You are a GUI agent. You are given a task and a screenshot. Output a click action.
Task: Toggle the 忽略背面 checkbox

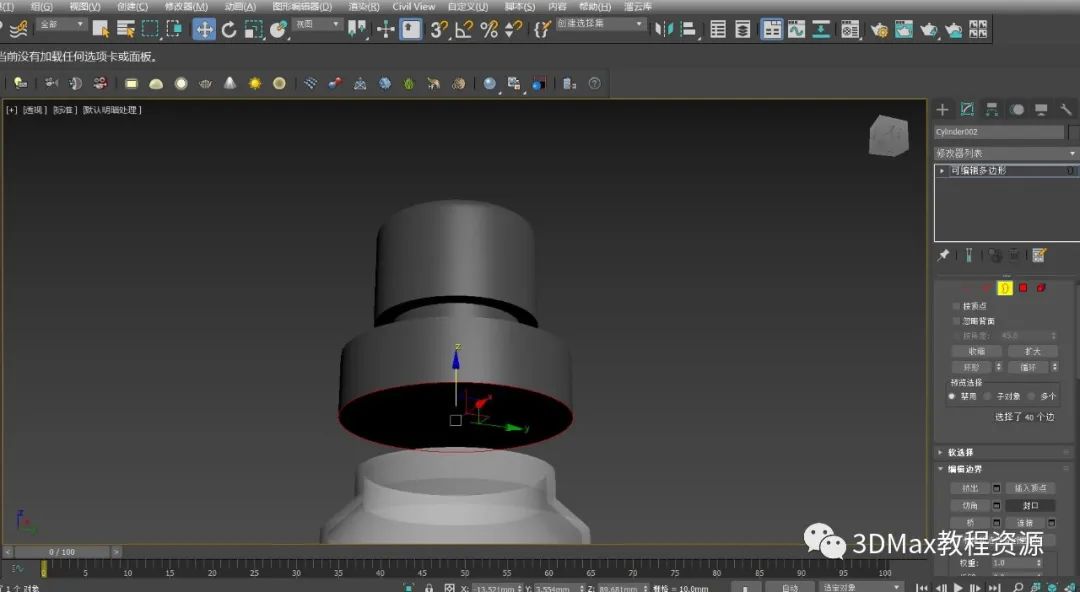[957, 321]
